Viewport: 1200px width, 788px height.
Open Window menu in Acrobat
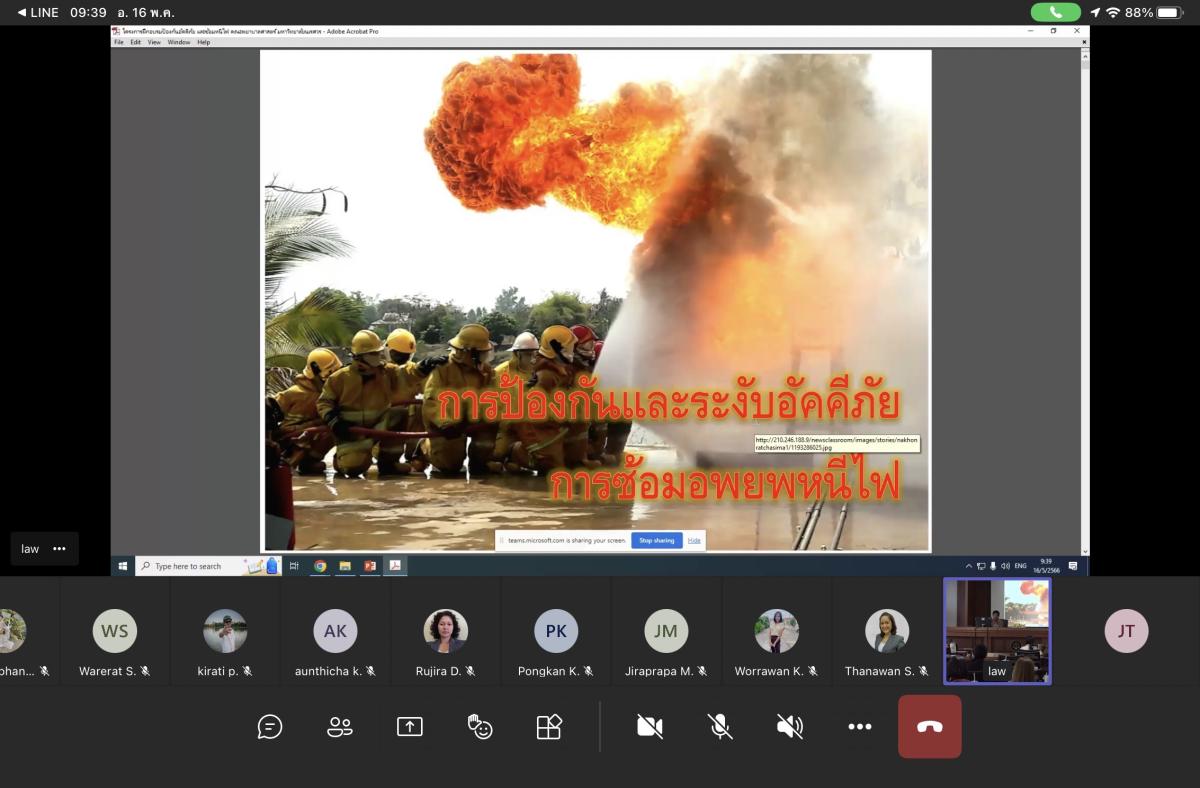(x=179, y=42)
